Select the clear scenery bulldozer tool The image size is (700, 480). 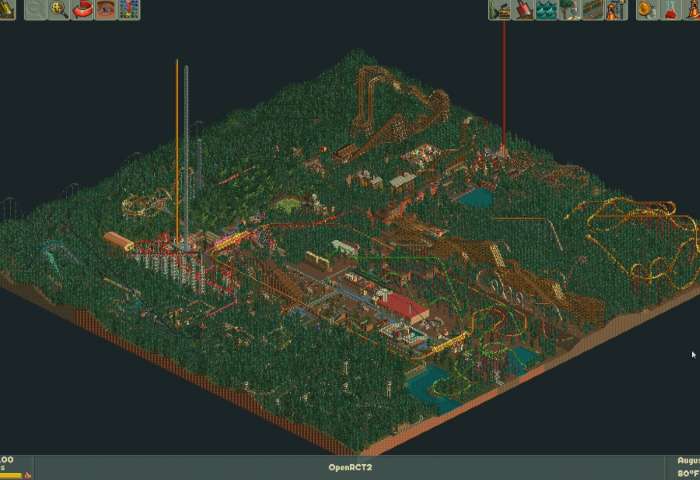500,9
